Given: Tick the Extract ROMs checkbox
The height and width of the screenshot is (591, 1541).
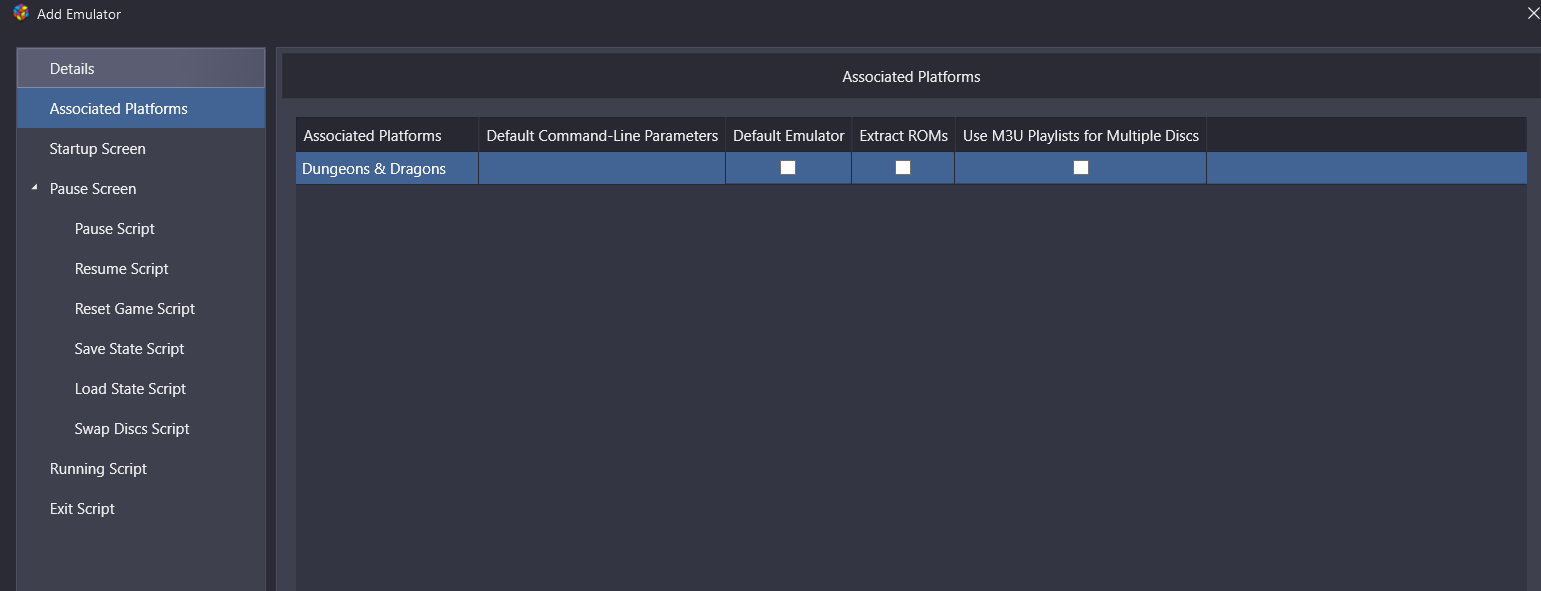Looking at the screenshot, I should tap(903, 167).
